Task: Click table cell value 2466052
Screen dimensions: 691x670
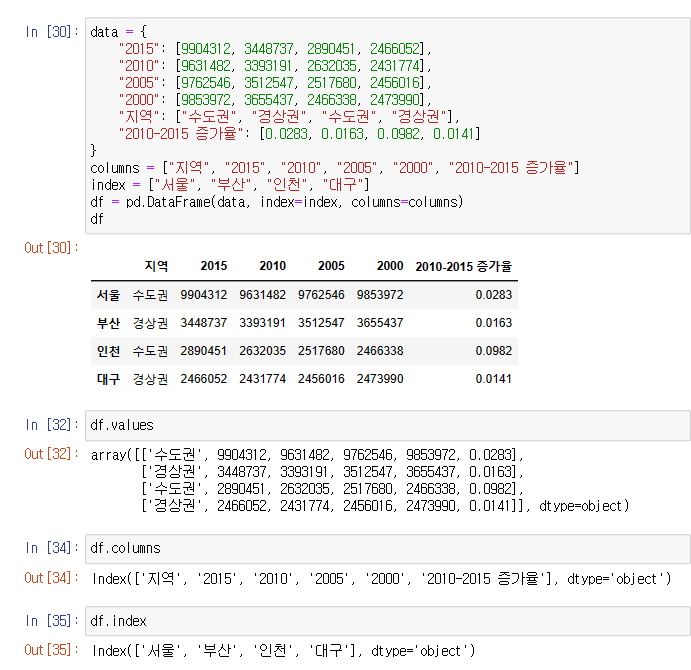Action: 204,379
